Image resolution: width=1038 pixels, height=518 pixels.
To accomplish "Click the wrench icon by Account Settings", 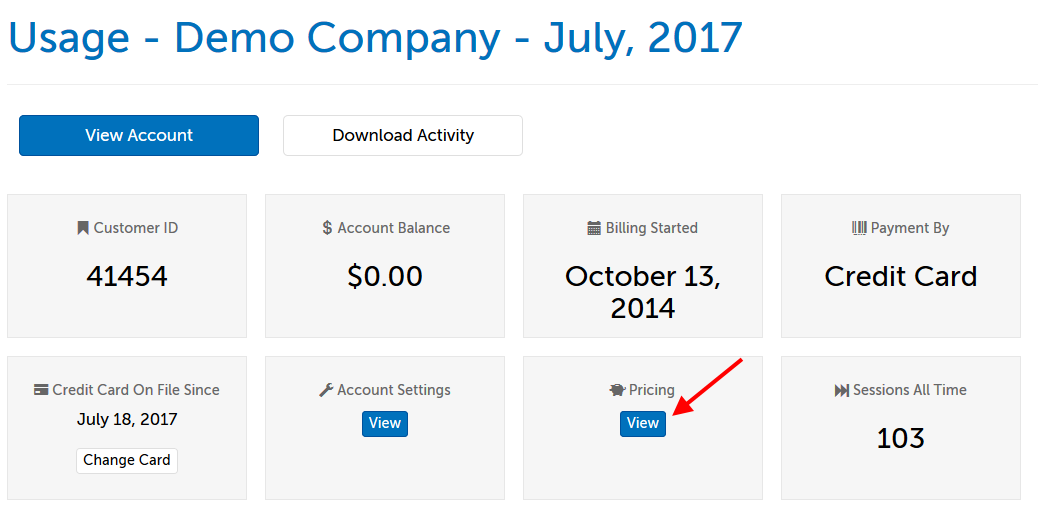I will [x=326, y=390].
